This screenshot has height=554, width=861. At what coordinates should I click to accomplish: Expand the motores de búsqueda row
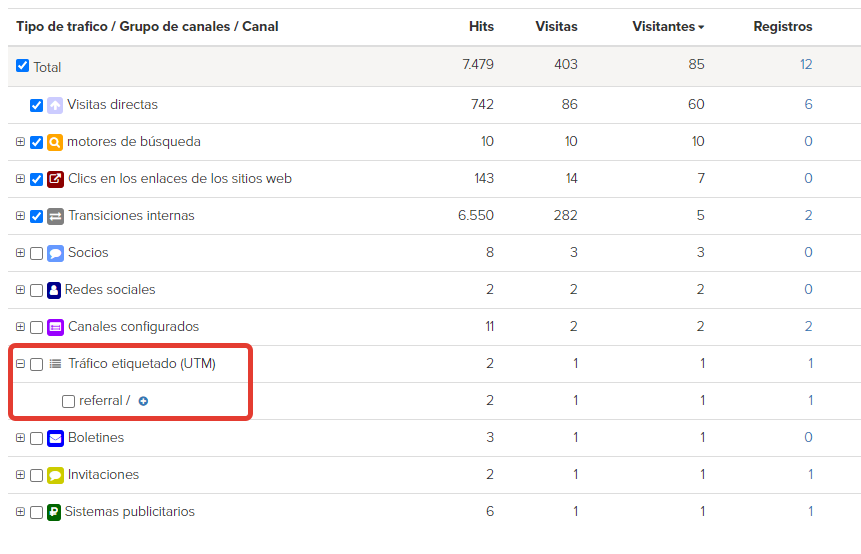[x=20, y=142]
